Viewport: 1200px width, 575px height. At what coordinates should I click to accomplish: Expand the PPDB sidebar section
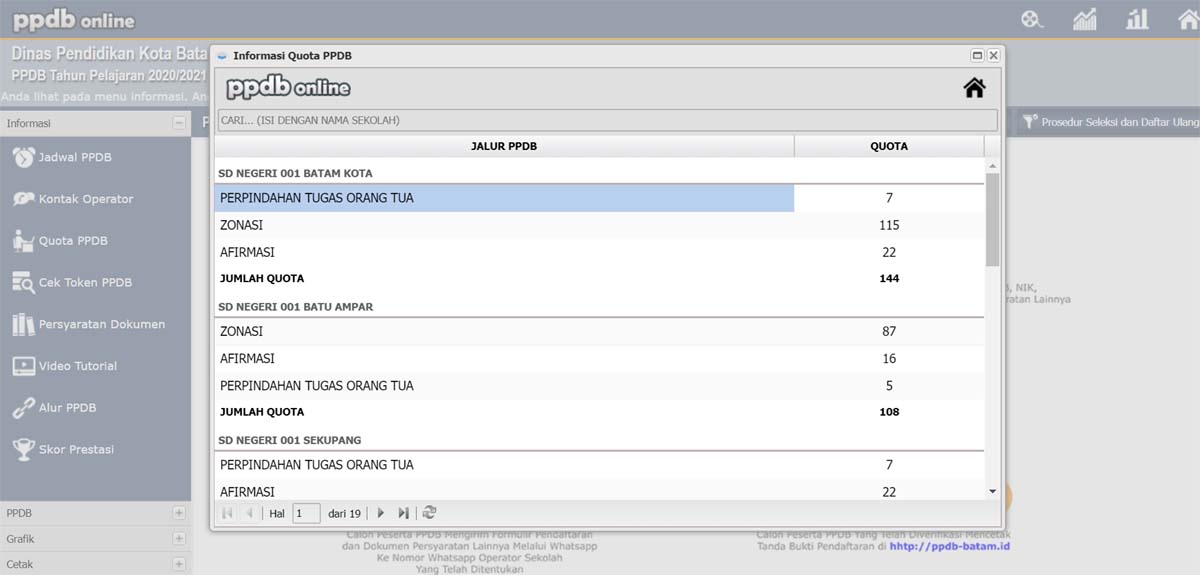coord(179,513)
